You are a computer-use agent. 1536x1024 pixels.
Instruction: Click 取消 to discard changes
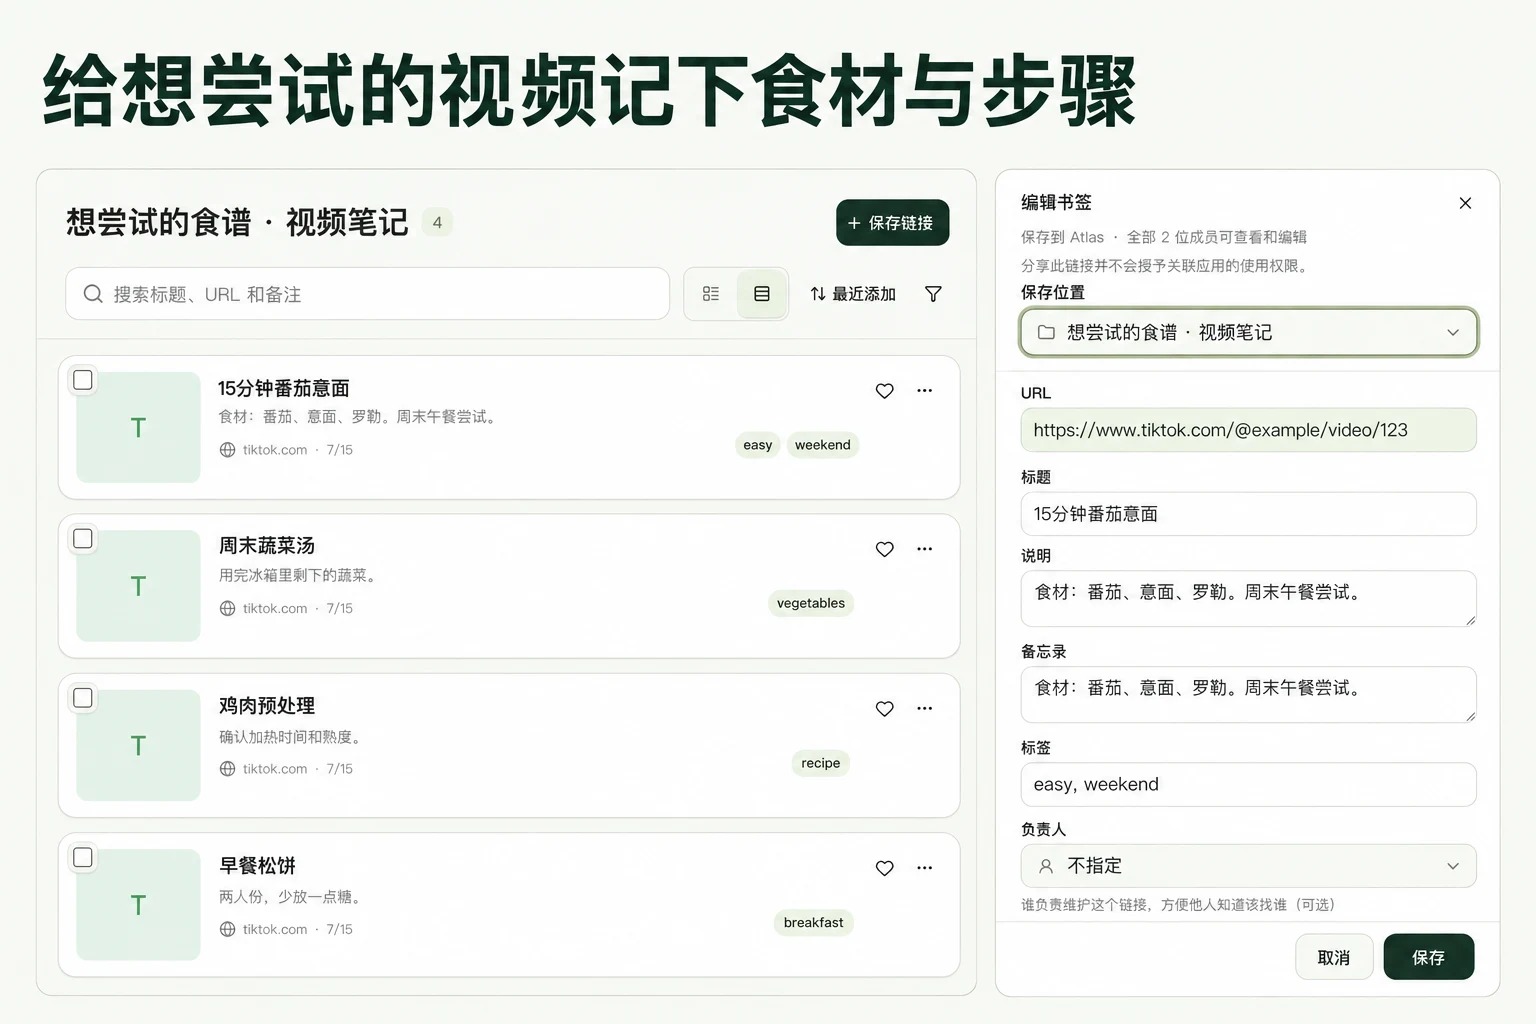pyautogui.click(x=1333, y=957)
